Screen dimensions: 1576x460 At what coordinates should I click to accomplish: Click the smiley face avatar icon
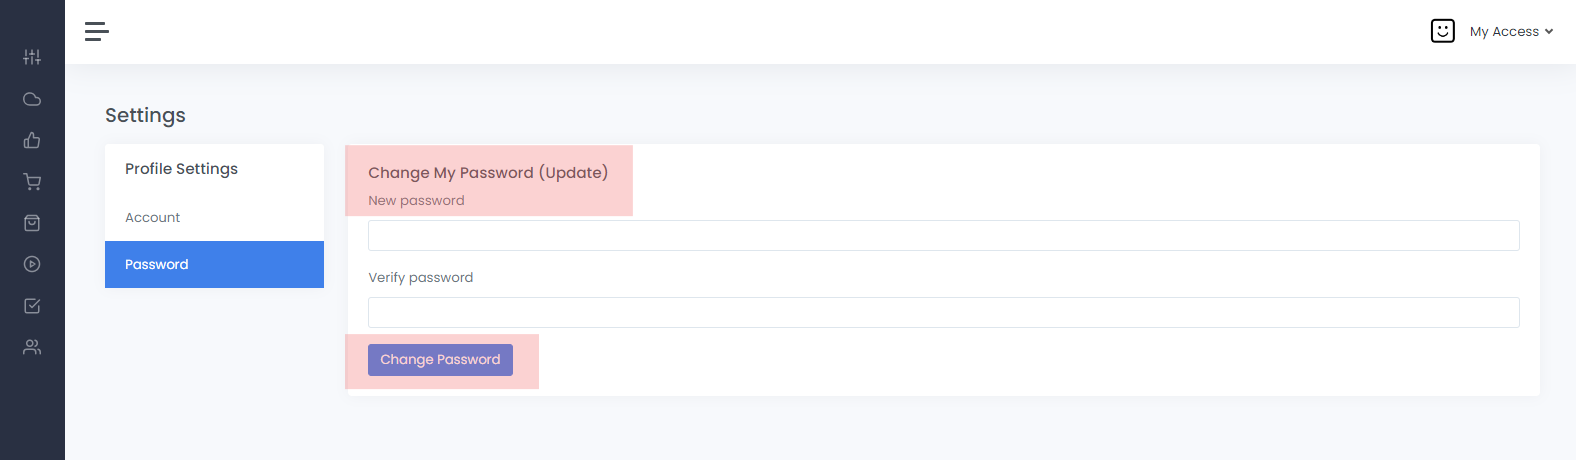(x=1442, y=32)
